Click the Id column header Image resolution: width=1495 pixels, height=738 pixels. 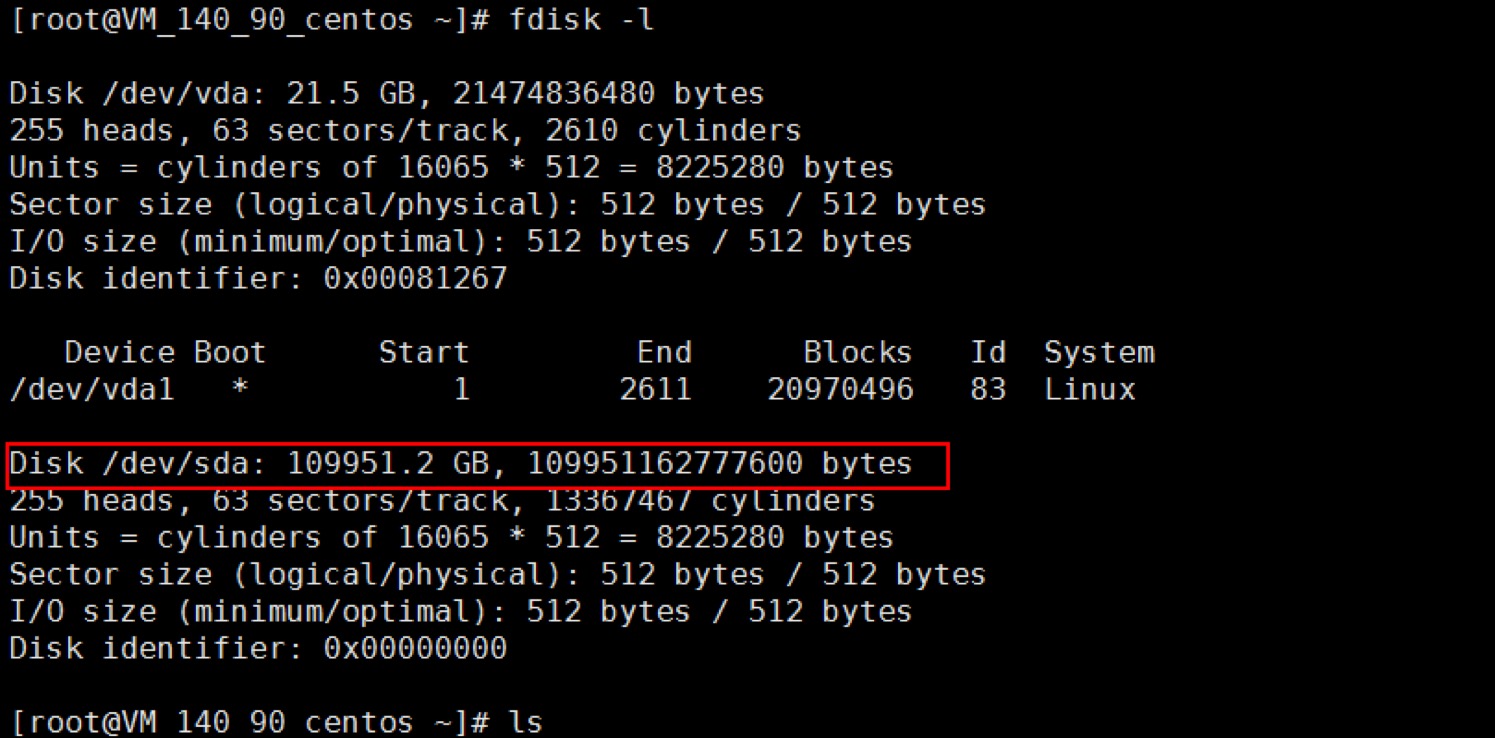pyautogui.click(x=988, y=352)
